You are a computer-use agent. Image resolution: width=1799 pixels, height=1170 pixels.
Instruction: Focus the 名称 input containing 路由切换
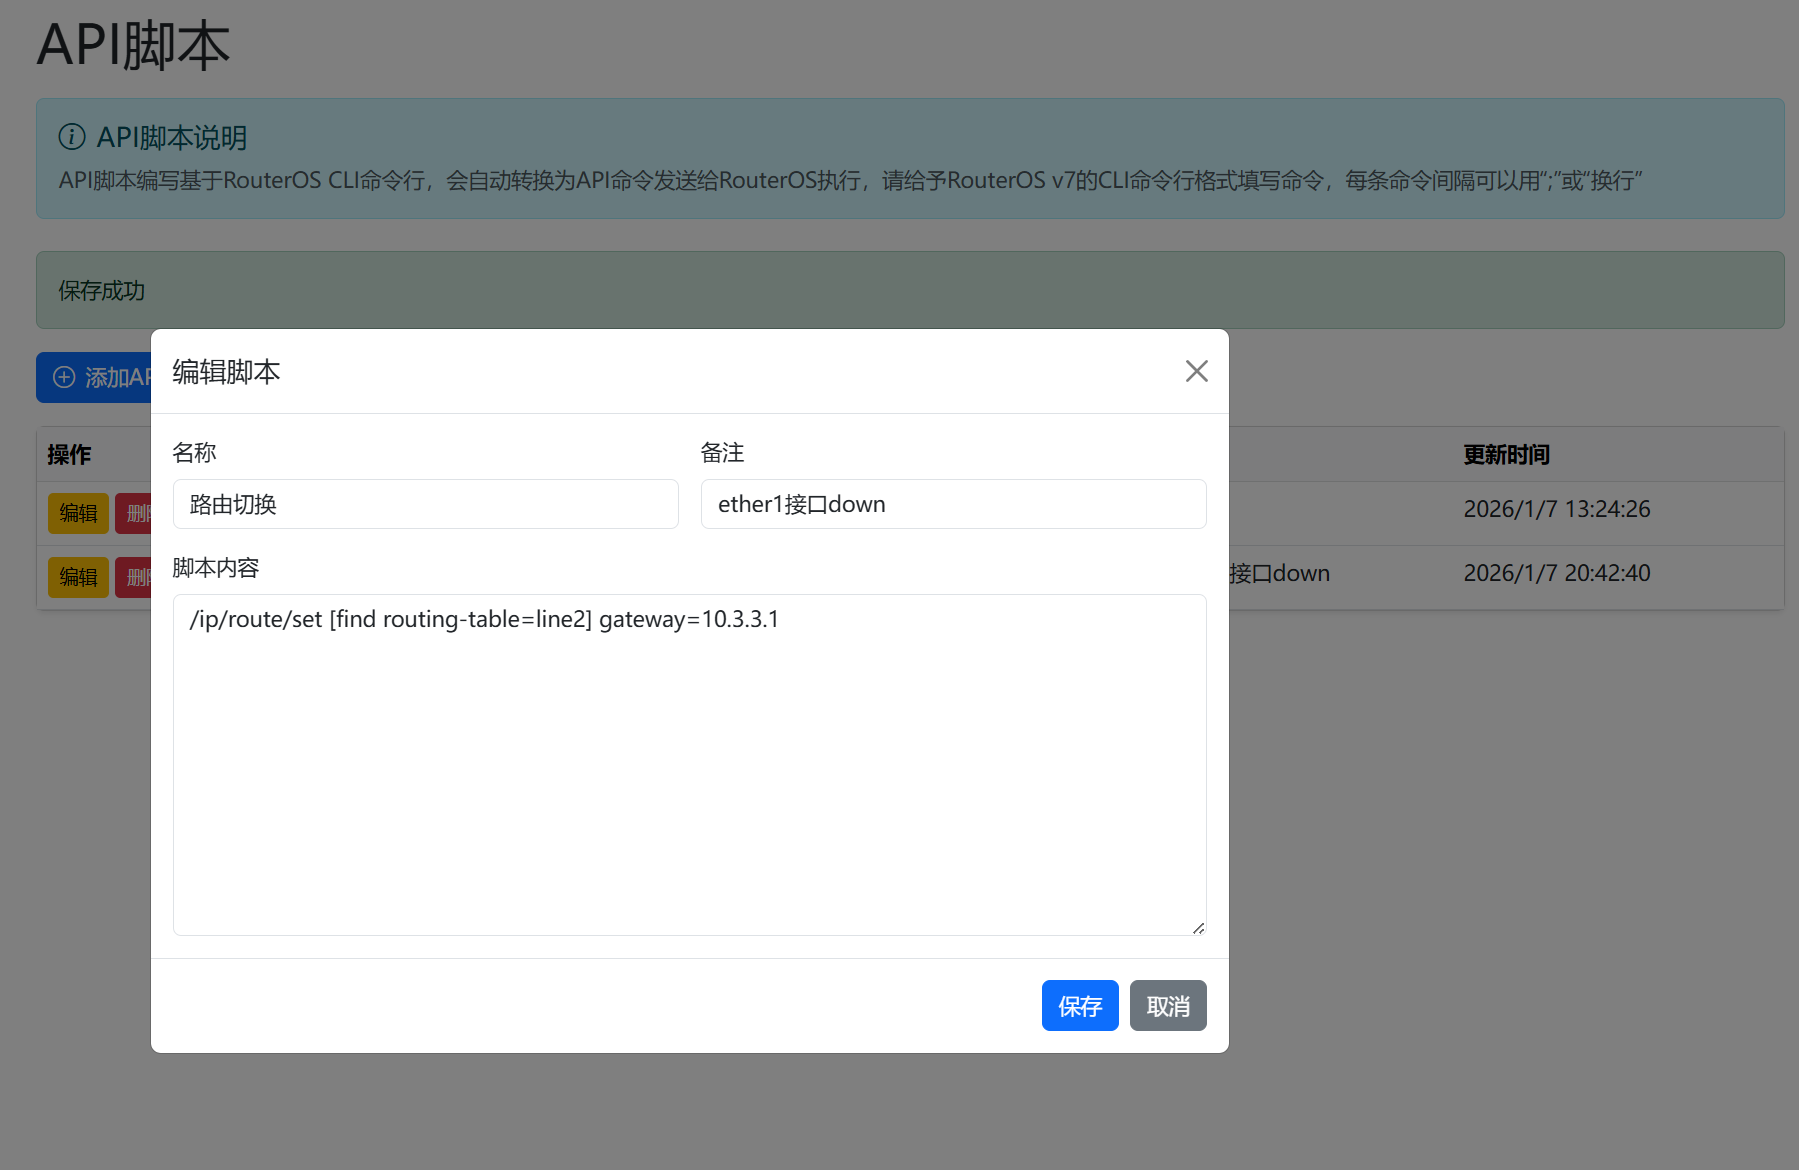[x=425, y=504]
